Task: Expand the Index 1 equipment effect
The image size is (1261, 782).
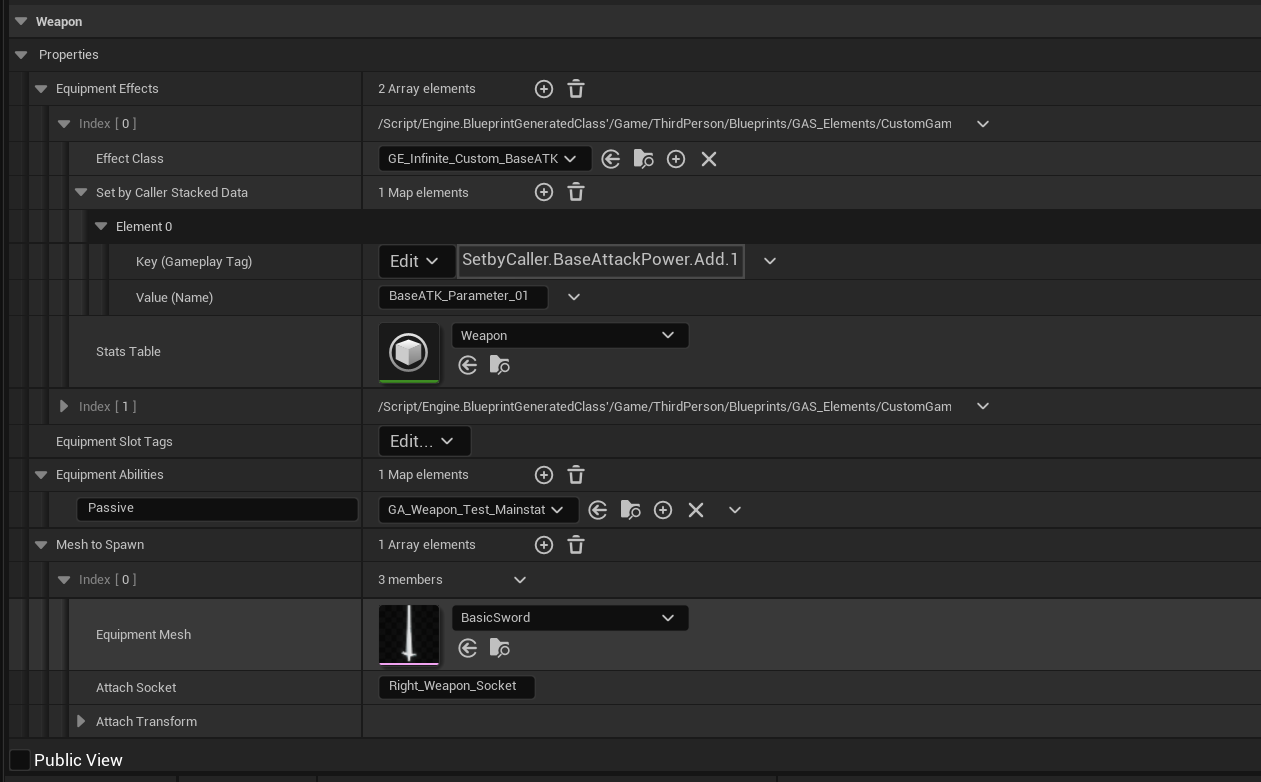Action: pyautogui.click(x=63, y=406)
